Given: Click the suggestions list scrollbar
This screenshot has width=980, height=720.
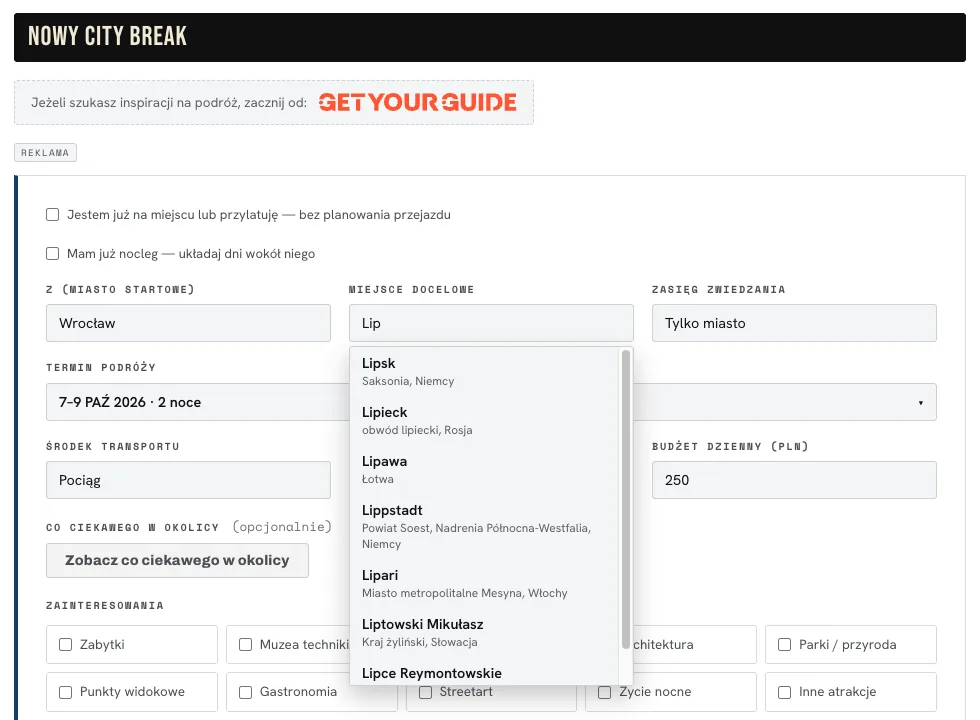Looking at the screenshot, I should click(x=626, y=499).
